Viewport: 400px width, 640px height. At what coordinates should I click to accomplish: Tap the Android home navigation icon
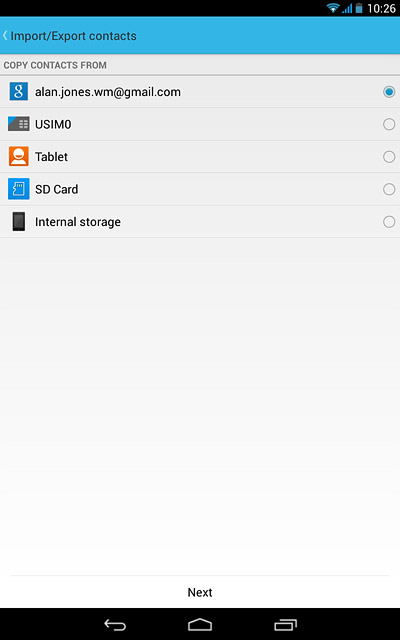tap(200, 624)
